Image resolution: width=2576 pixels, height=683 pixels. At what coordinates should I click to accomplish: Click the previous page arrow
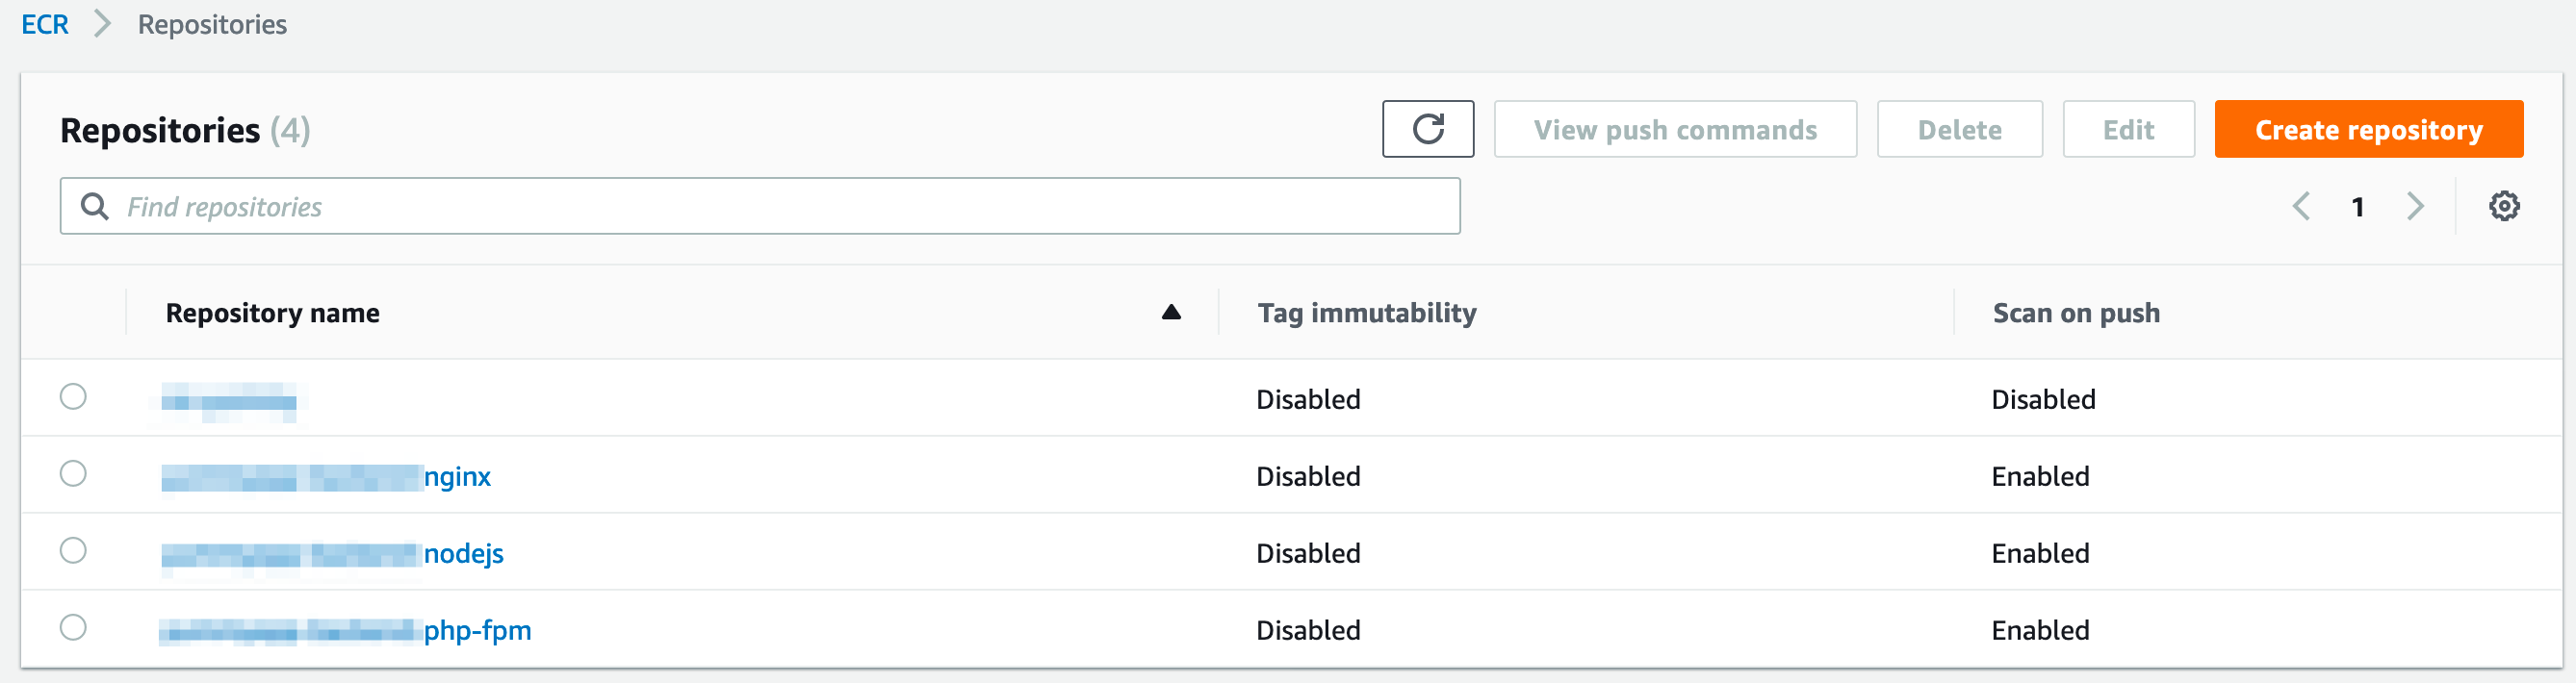click(x=2301, y=206)
